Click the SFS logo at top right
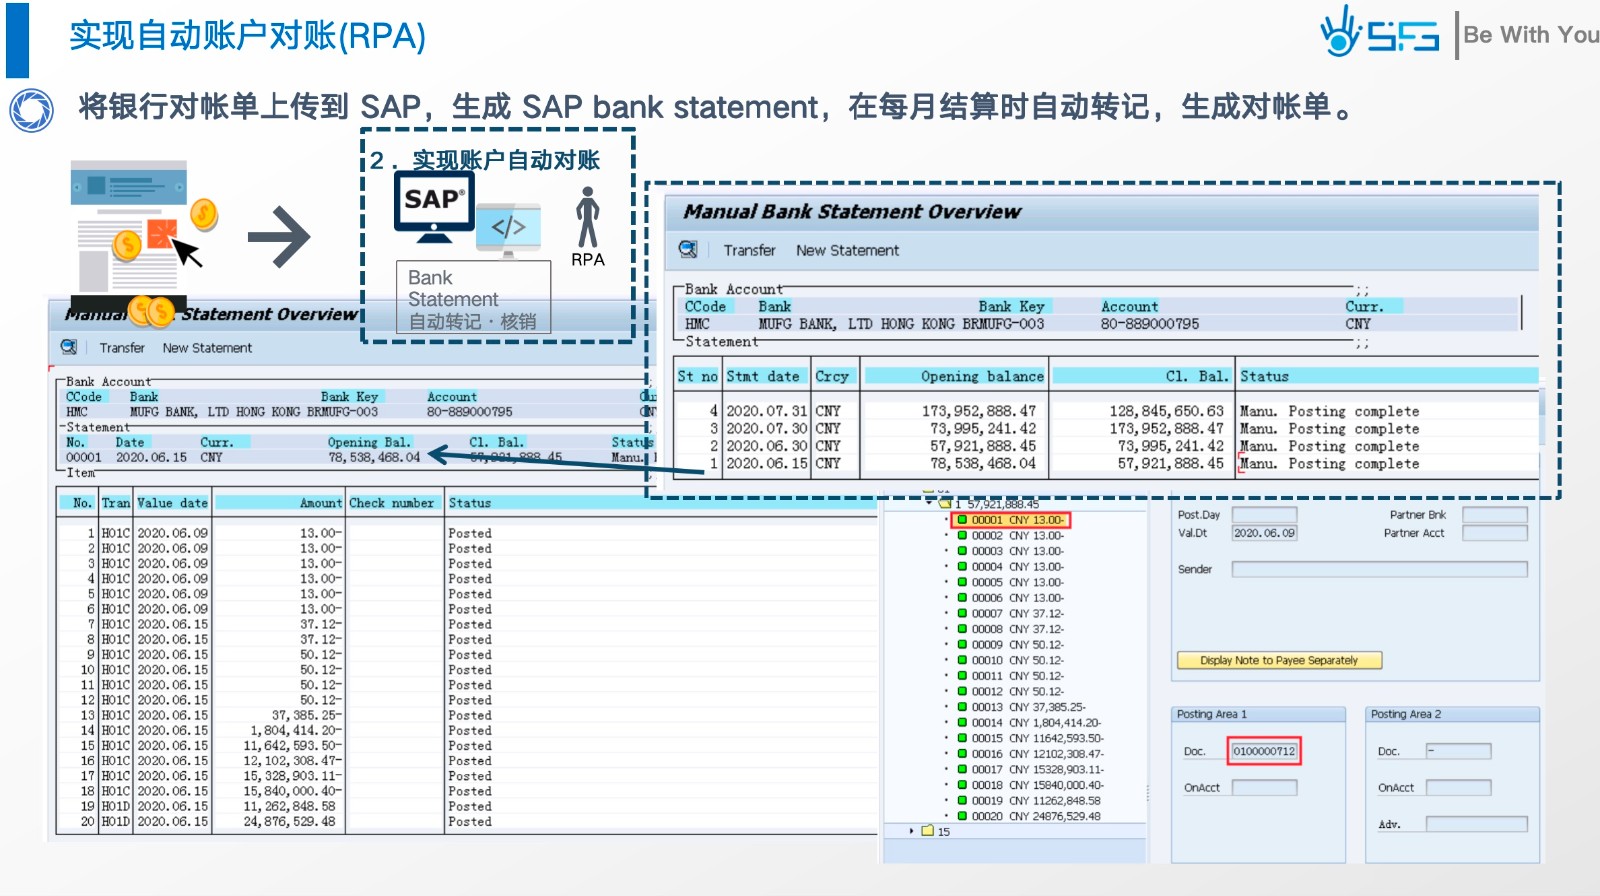 tap(1380, 33)
